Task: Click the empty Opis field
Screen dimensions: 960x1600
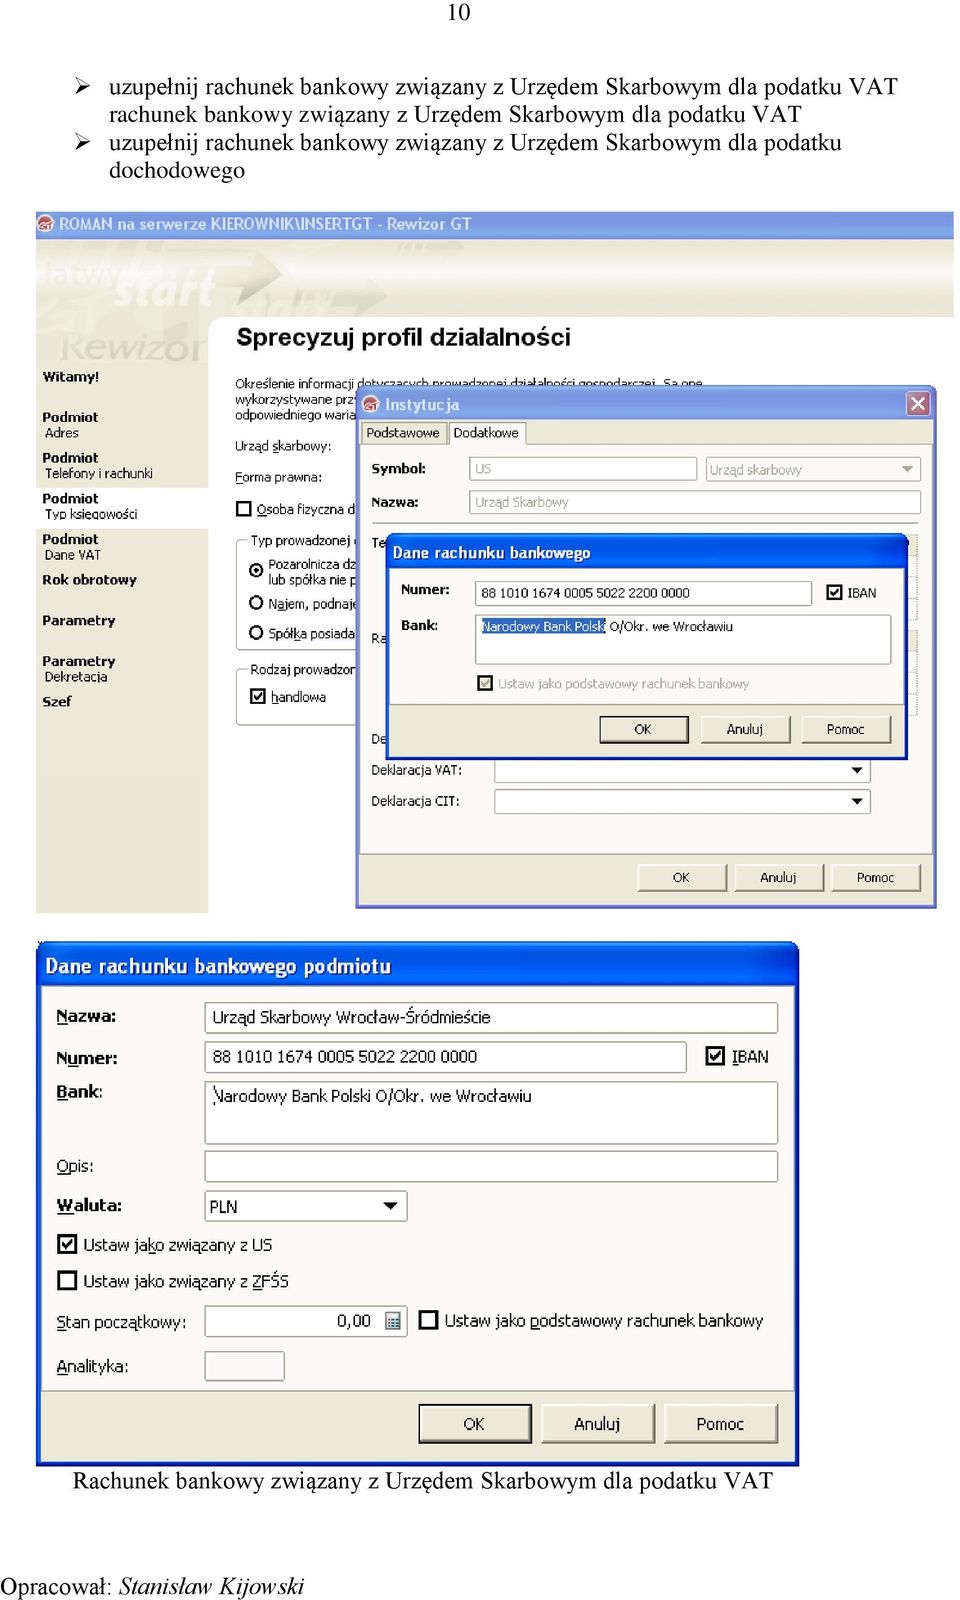Action: 491,1166
